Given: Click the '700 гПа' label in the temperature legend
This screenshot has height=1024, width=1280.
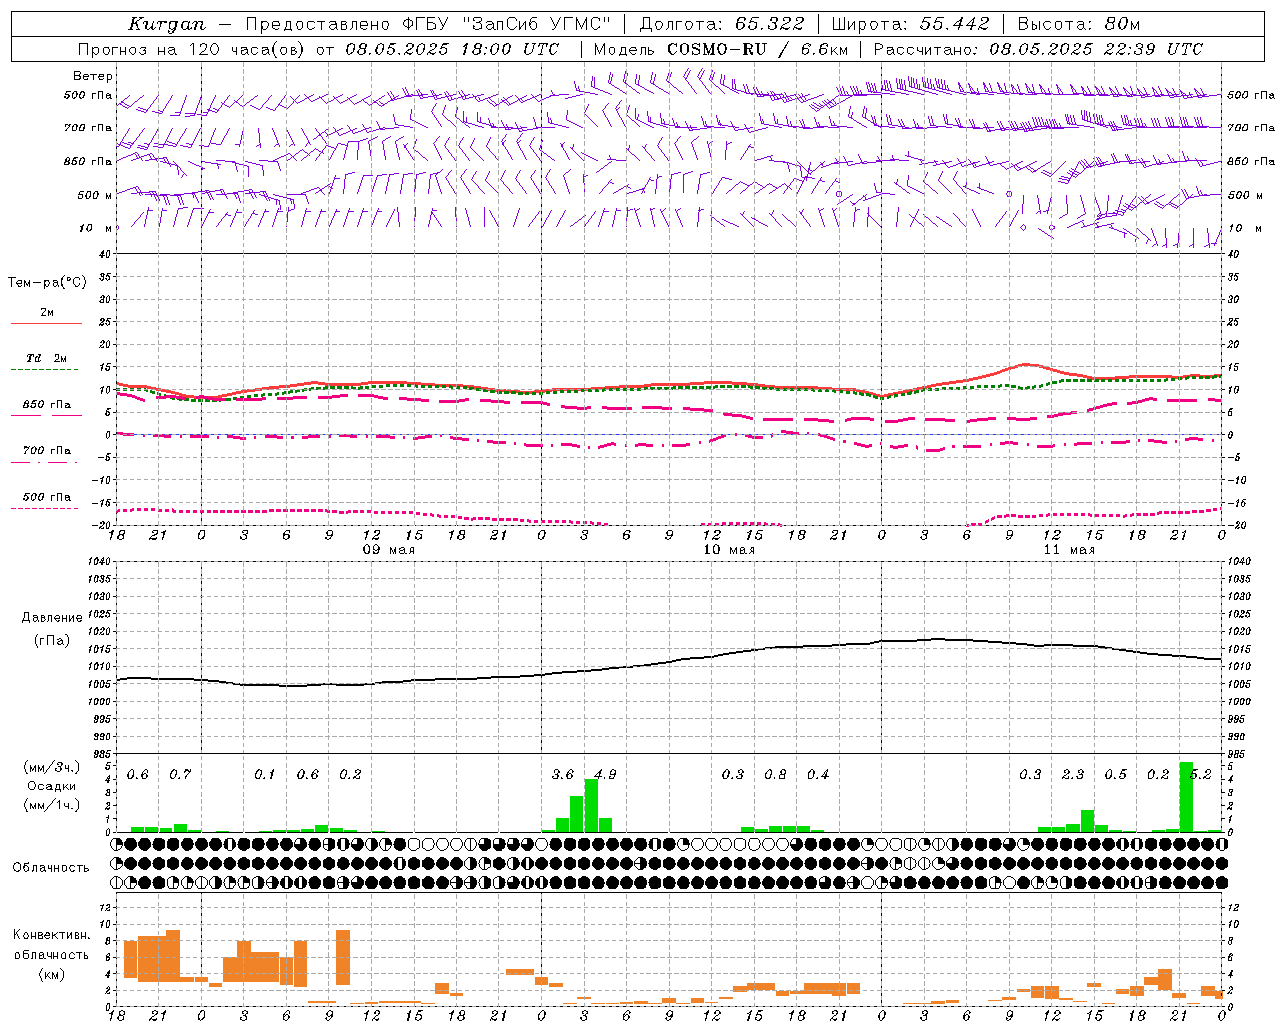Looking at the screenshot, I should (47, 450).
